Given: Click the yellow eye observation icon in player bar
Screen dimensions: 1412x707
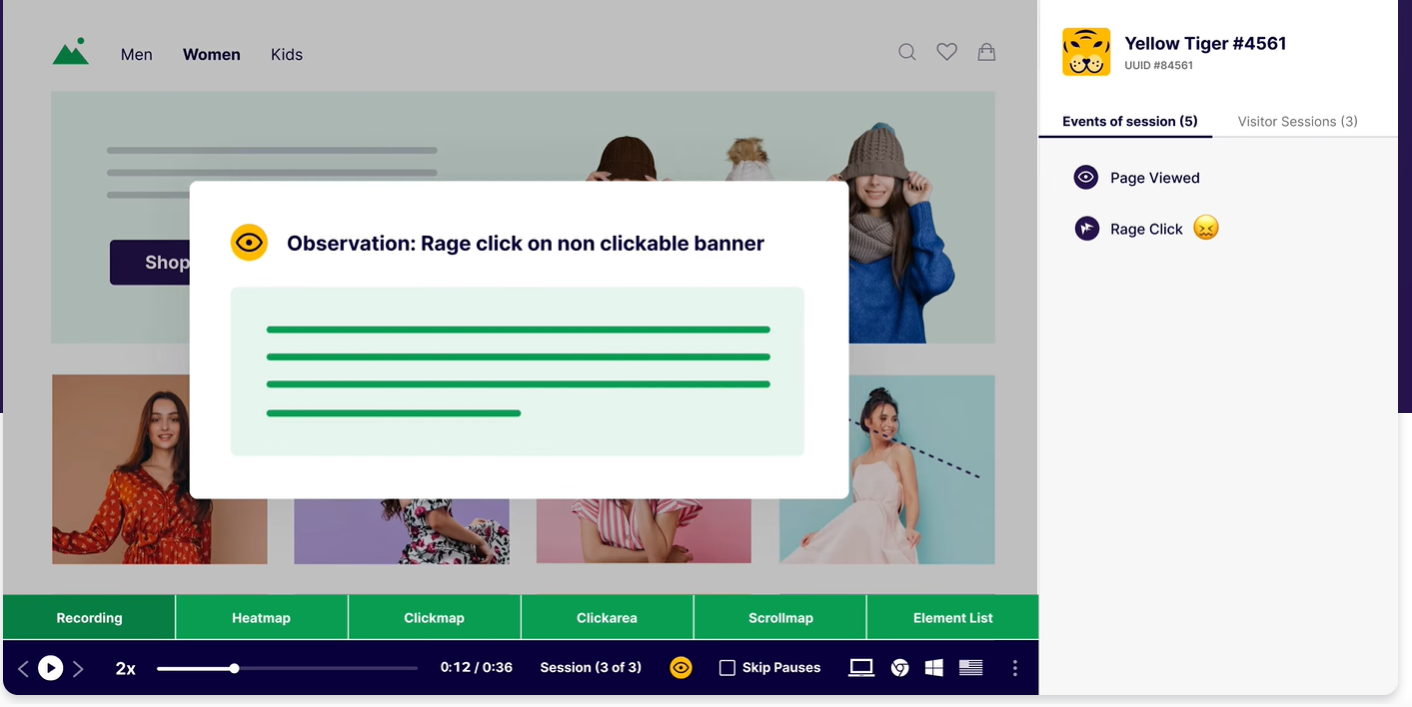Looking at the screenshot, I should pos(681,668).
